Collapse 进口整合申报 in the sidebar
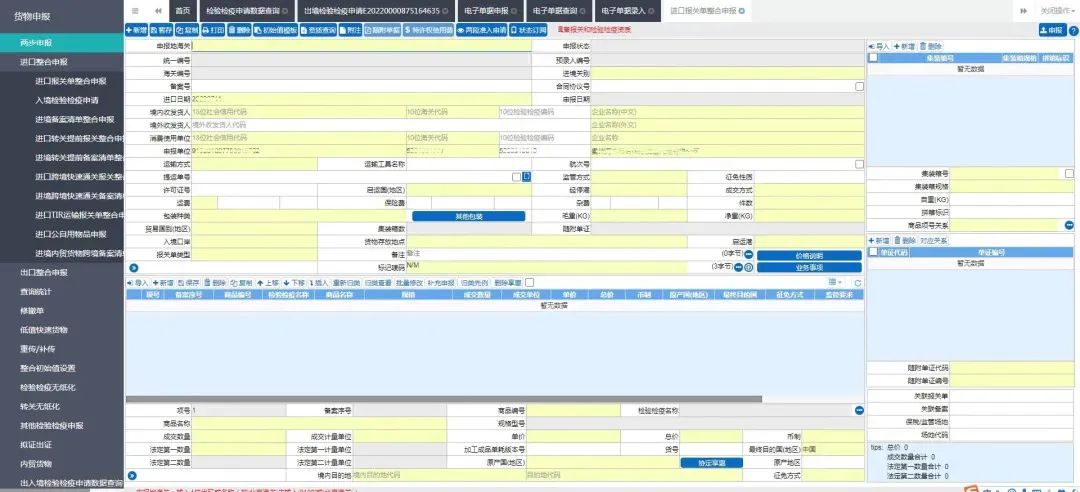The width and height of the screenshot is (1080, 492). 62,61
